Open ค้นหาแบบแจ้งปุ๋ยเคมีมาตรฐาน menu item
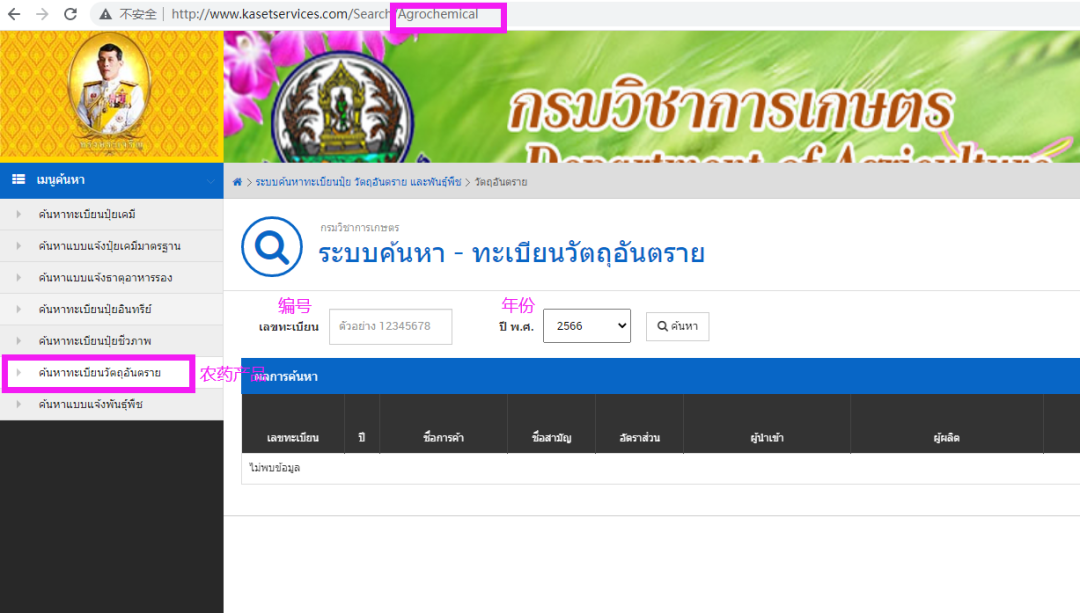The height and width of the screenshot is (613, 1080). (109, 246)
